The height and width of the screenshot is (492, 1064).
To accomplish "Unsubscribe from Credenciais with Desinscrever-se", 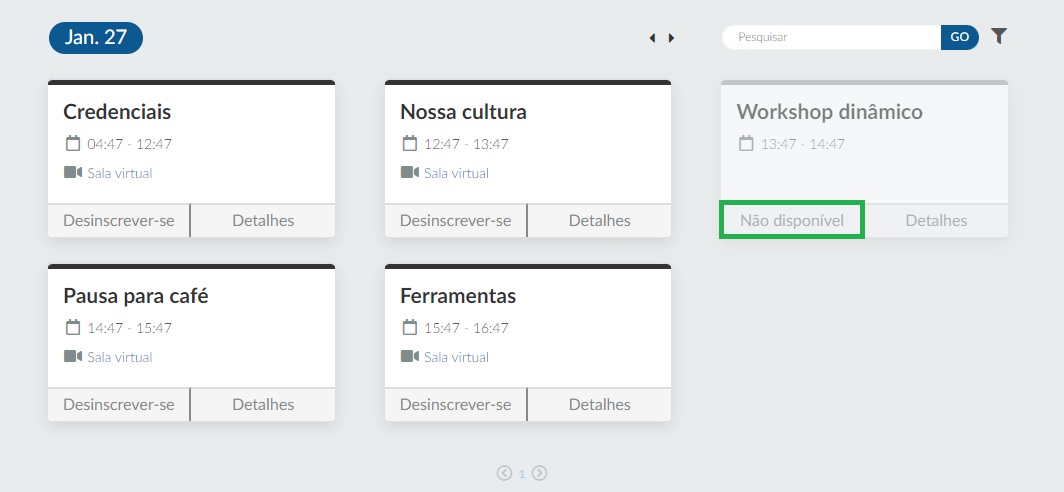I will click(x=119, y=221).
